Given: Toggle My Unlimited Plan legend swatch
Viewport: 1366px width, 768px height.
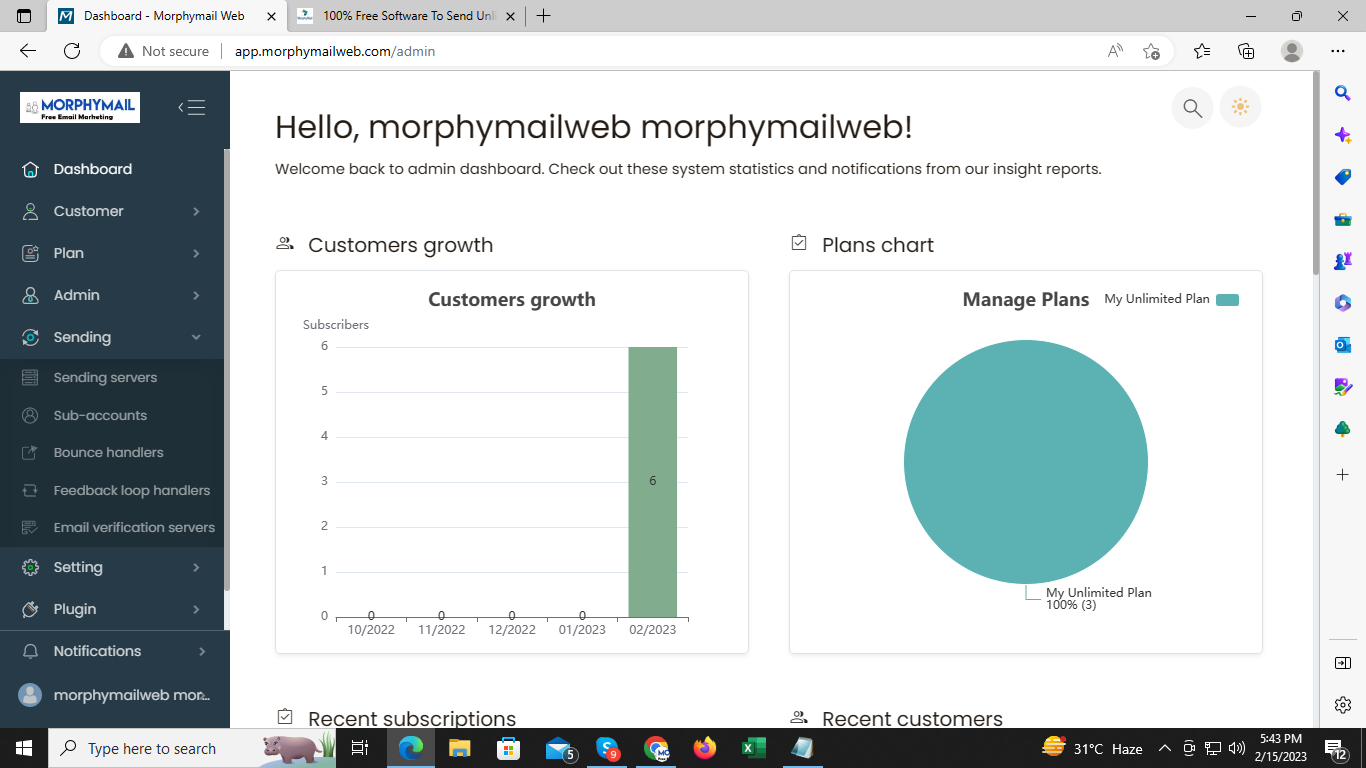Looking at the screenshot, I should (1227, 300).
